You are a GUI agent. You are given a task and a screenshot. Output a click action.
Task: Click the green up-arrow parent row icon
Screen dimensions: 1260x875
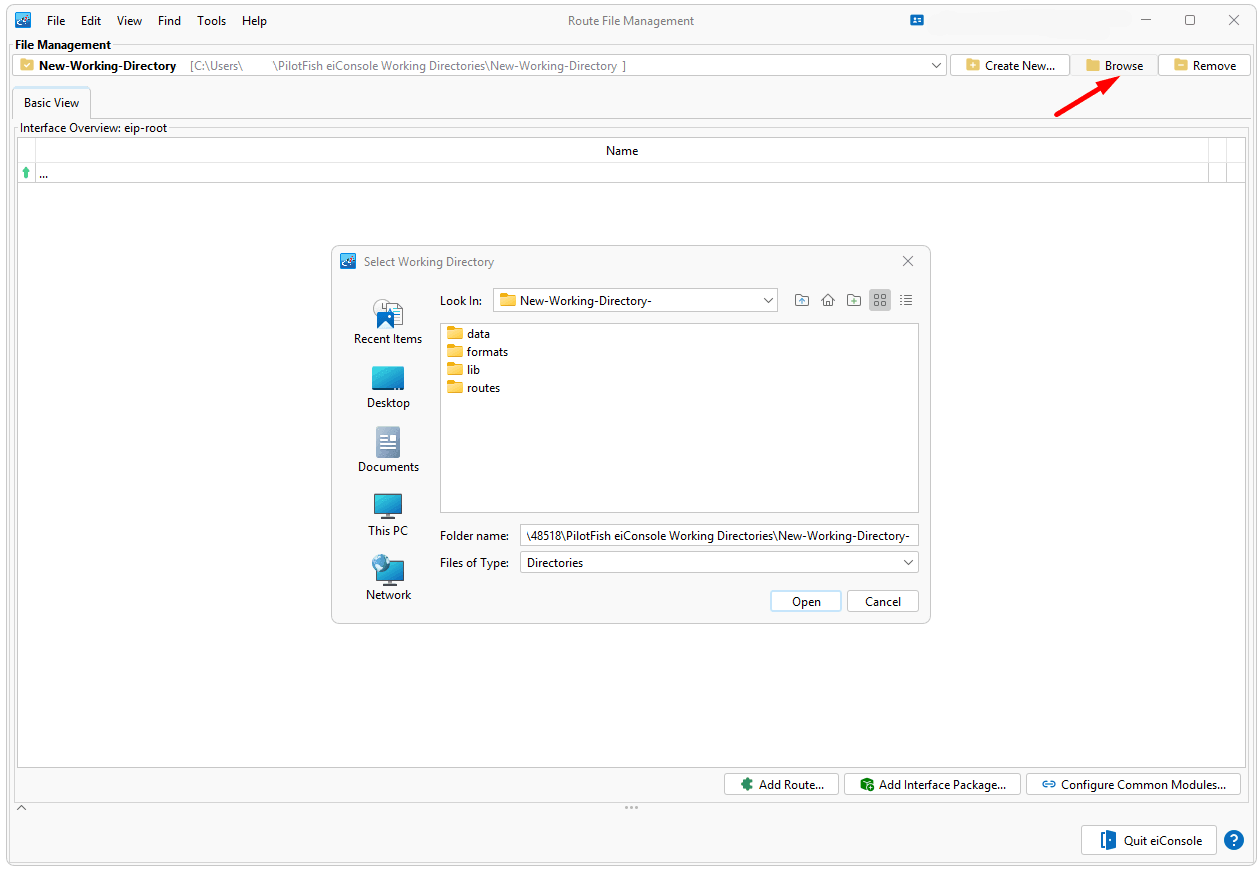pyautogui.click(x=26, y=173)
